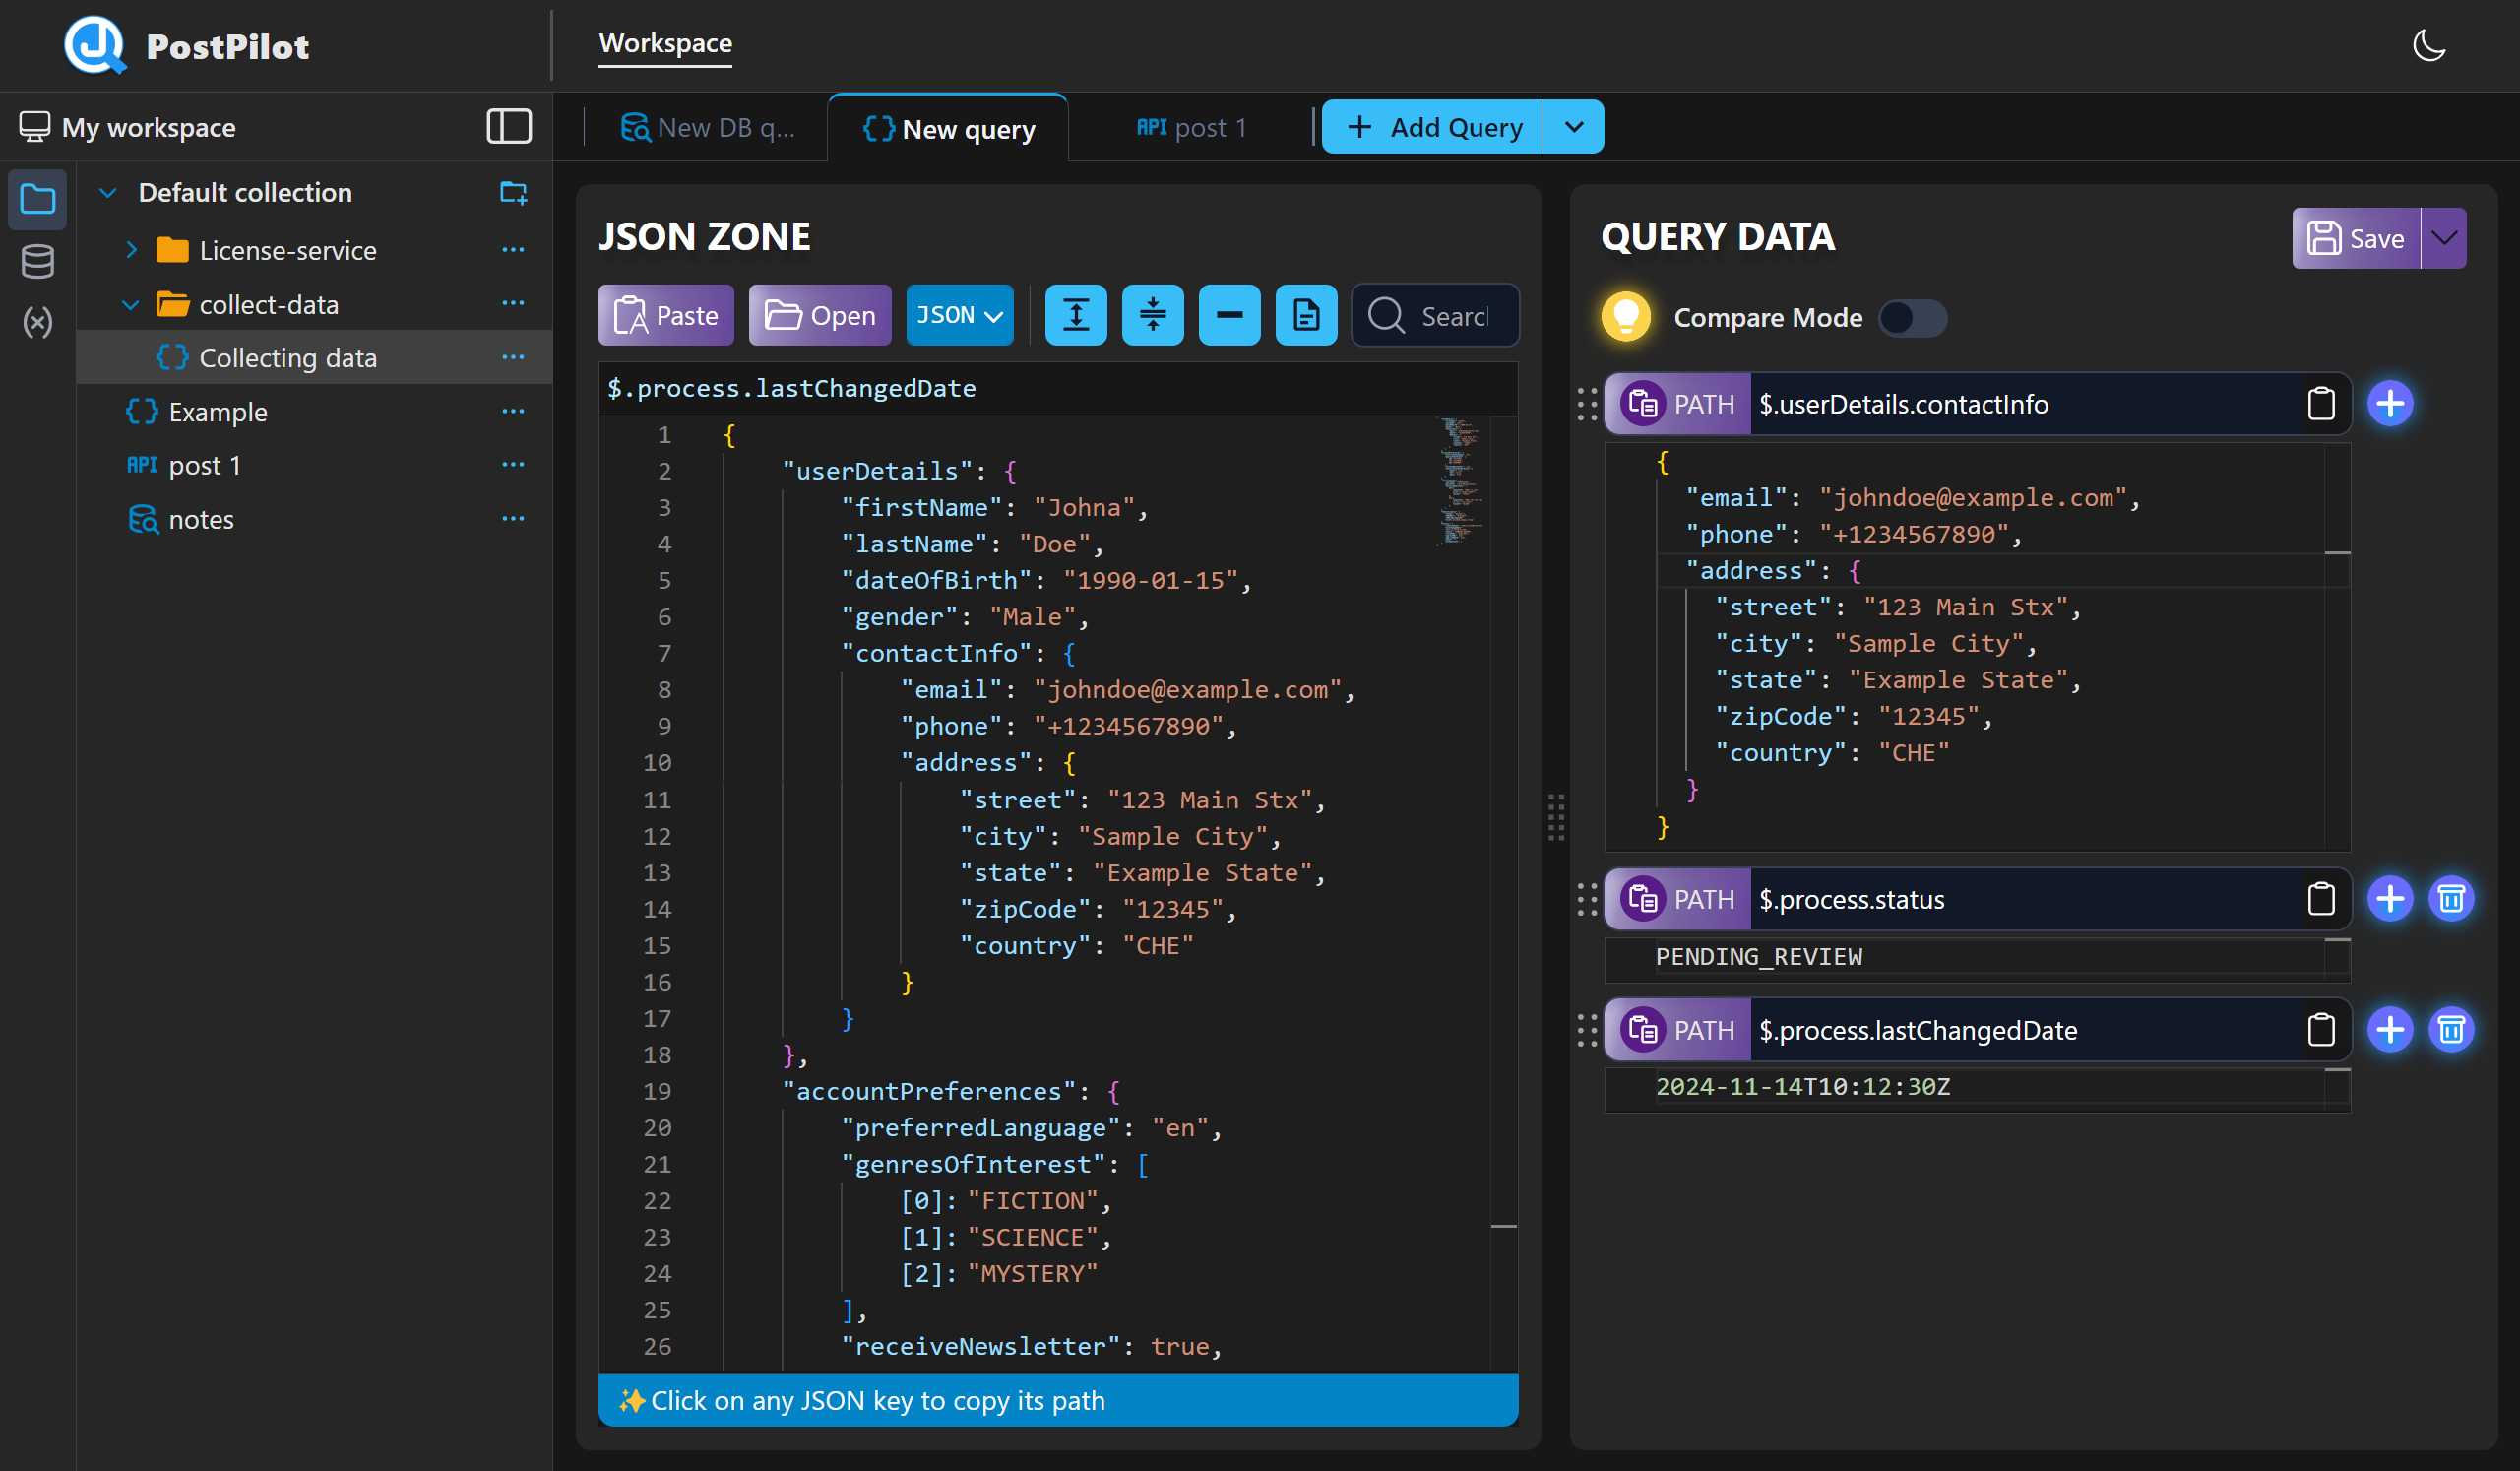Open the variables sidebar icon
This screenshot has height=1471, width=2520.
(38, 322)
